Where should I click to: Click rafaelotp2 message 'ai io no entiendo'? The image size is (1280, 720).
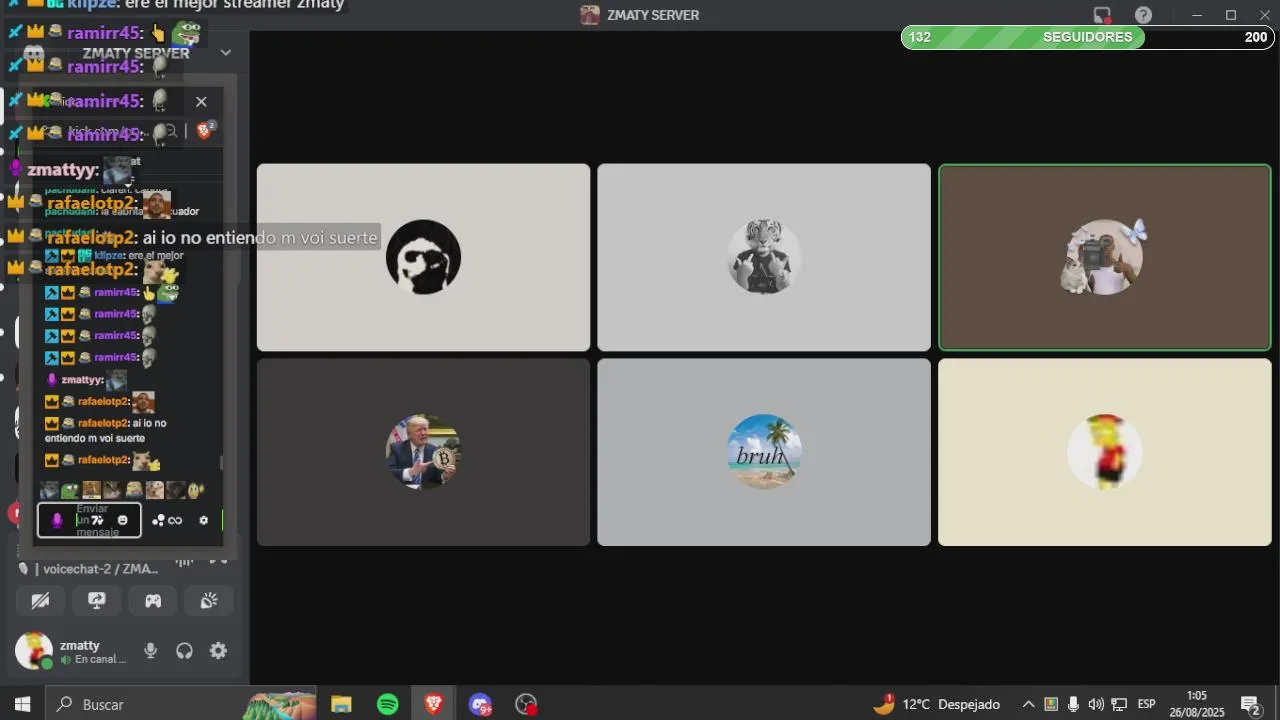[x=106, y=431]
